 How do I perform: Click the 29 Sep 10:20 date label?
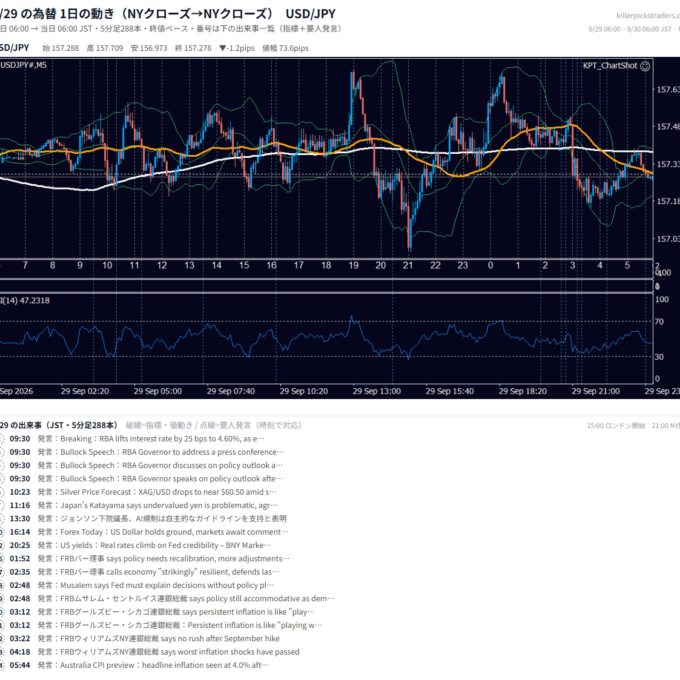[x=304, y=391]
